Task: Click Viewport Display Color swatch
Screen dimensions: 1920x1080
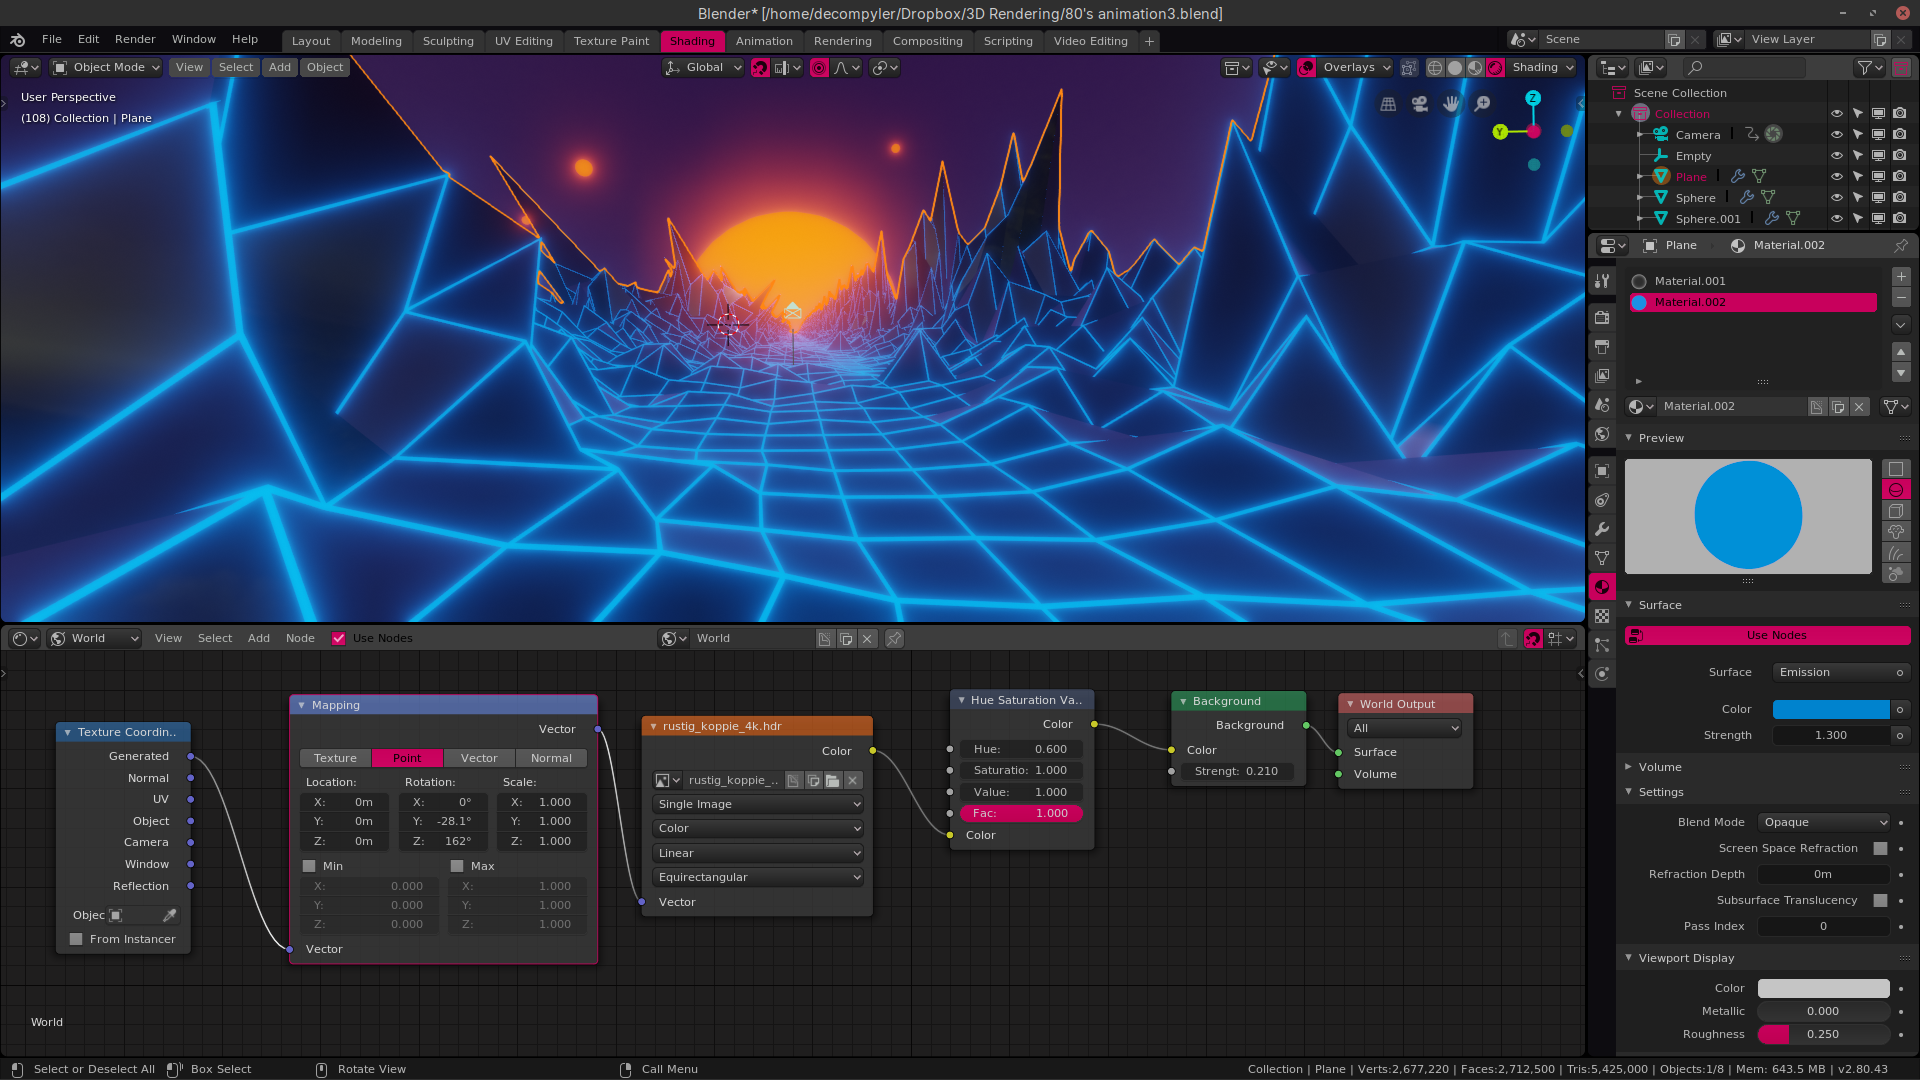Action: click(1823, 989)
